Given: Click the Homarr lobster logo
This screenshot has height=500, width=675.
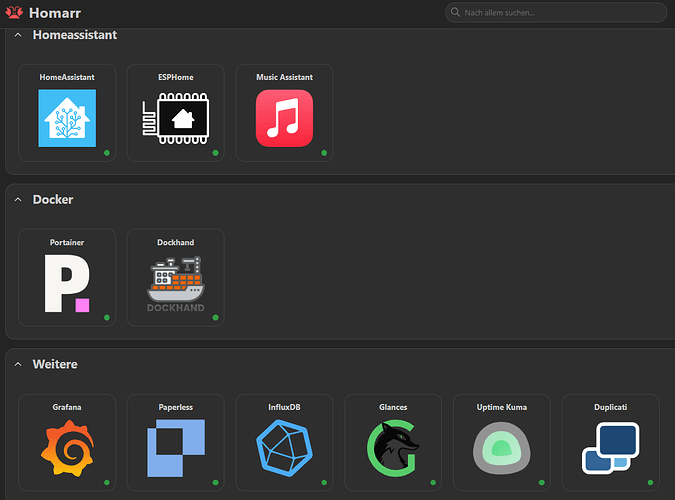Looking at the screenshot, I should (x=14, y=12).
